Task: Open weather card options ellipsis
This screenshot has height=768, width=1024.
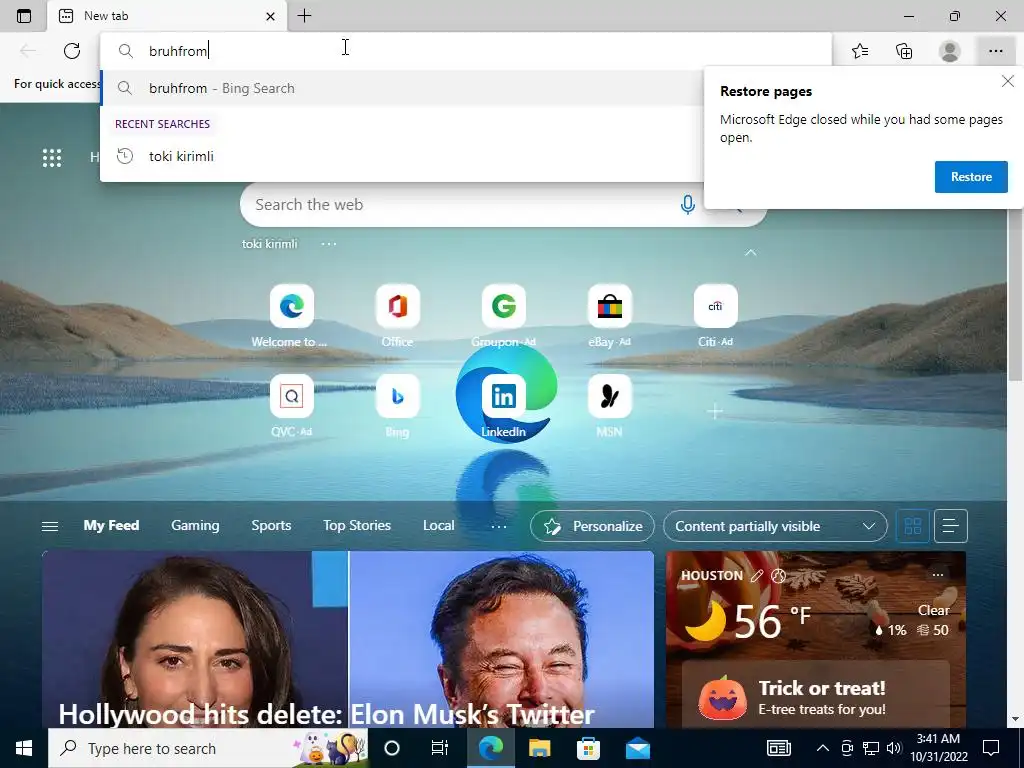Action: 938,575
